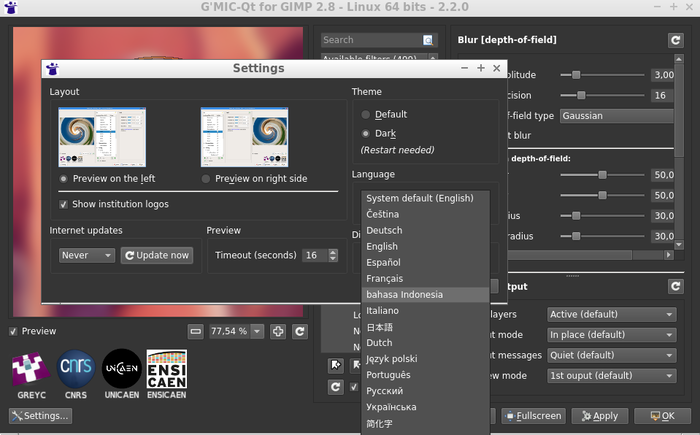This screenshot has width=700, height=435.
Task: Choose Čeština language
Action: [x=425, y=214]
